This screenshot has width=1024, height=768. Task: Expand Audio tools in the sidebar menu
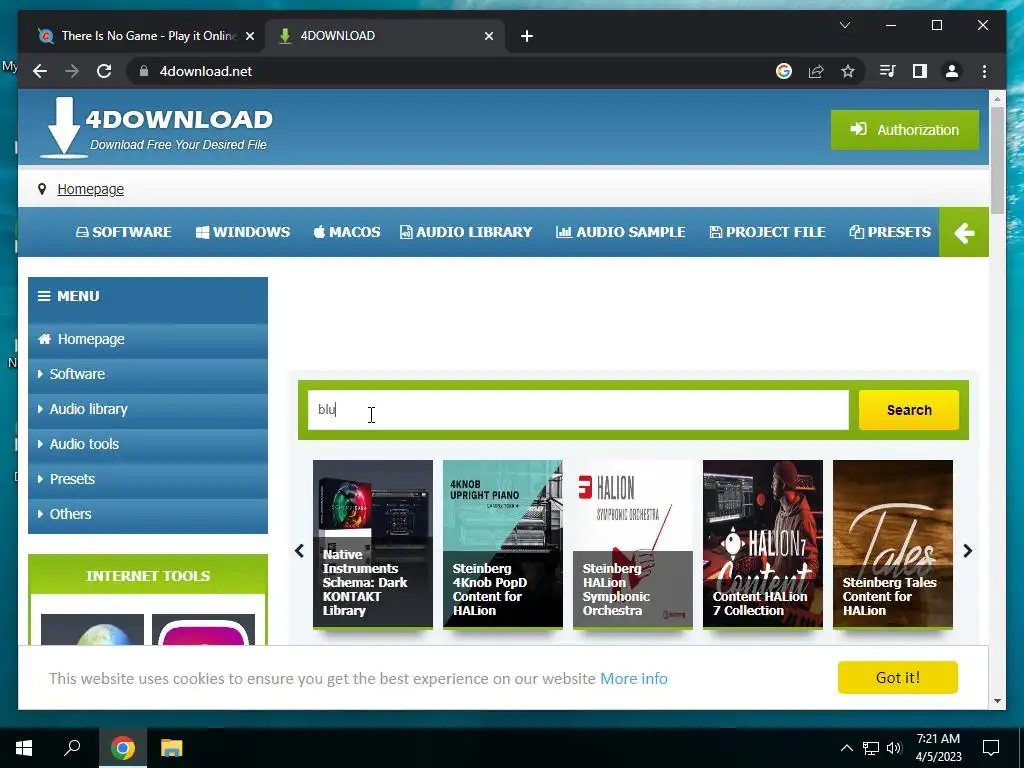click(x=148, y=444)
